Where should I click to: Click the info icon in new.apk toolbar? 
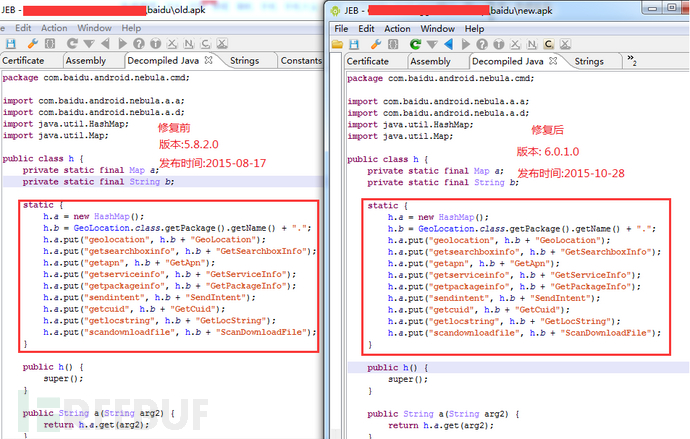[498, 44]
